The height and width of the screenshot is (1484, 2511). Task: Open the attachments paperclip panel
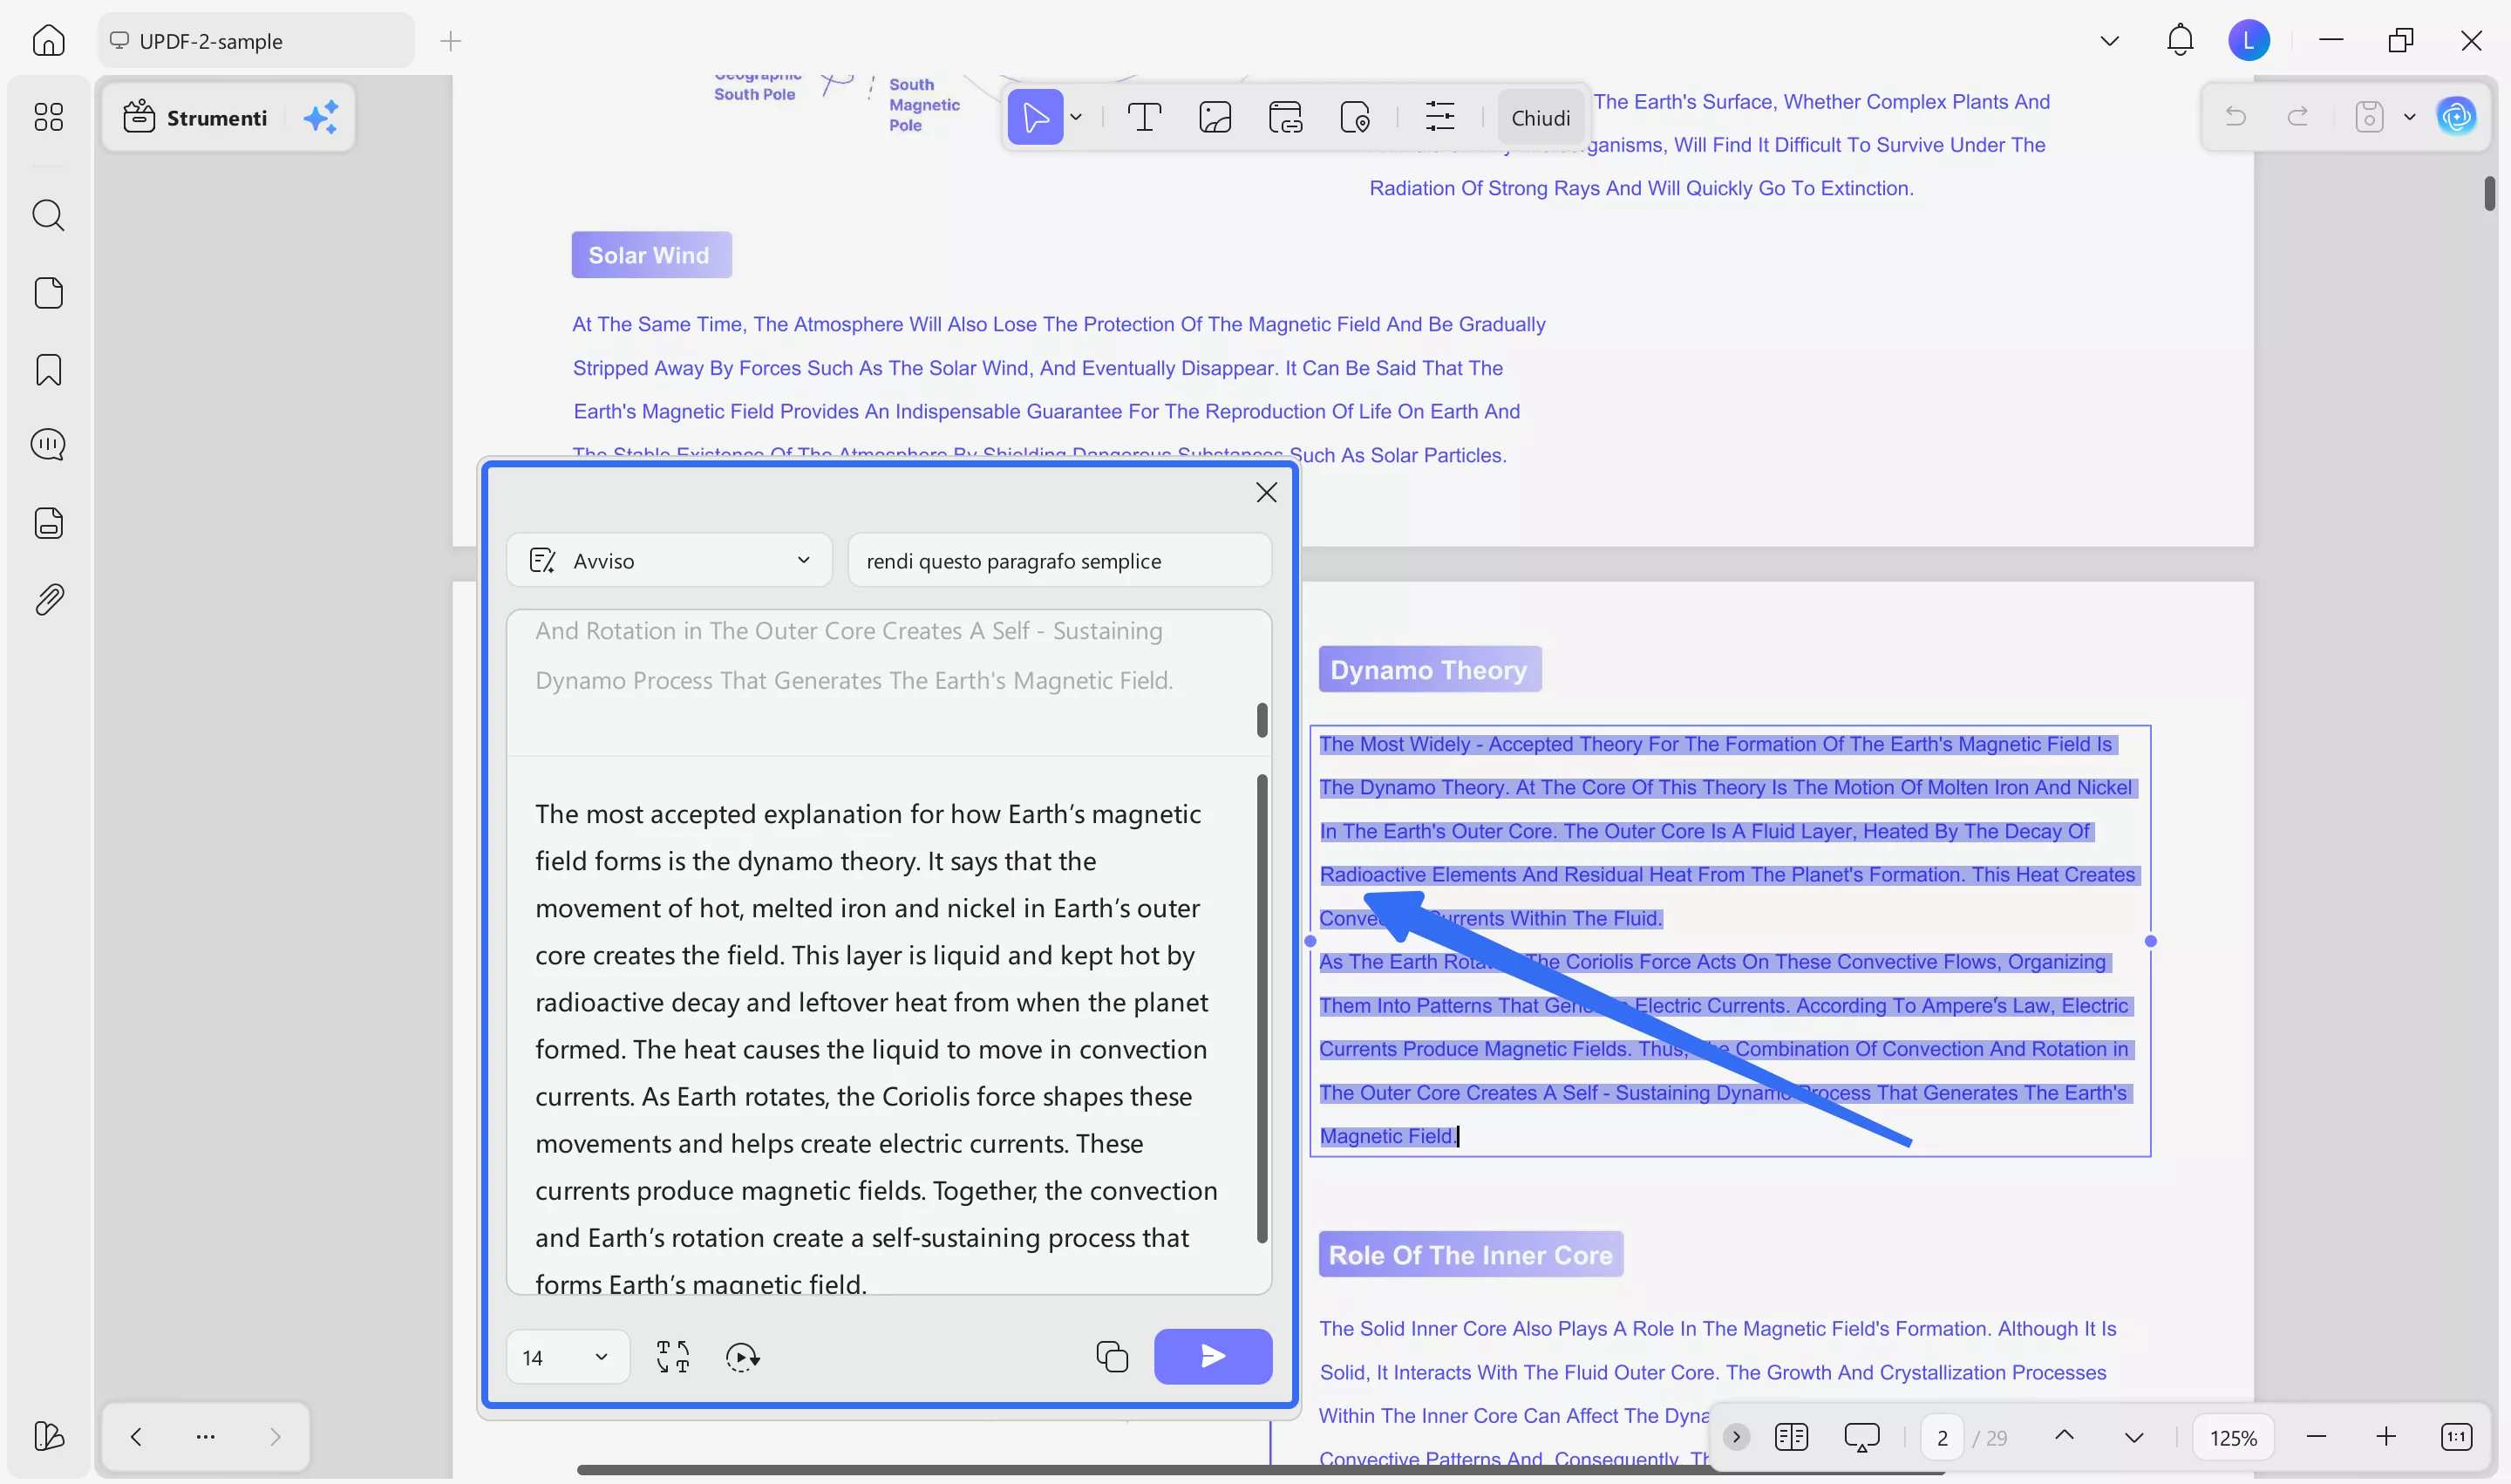pos(48,600)
